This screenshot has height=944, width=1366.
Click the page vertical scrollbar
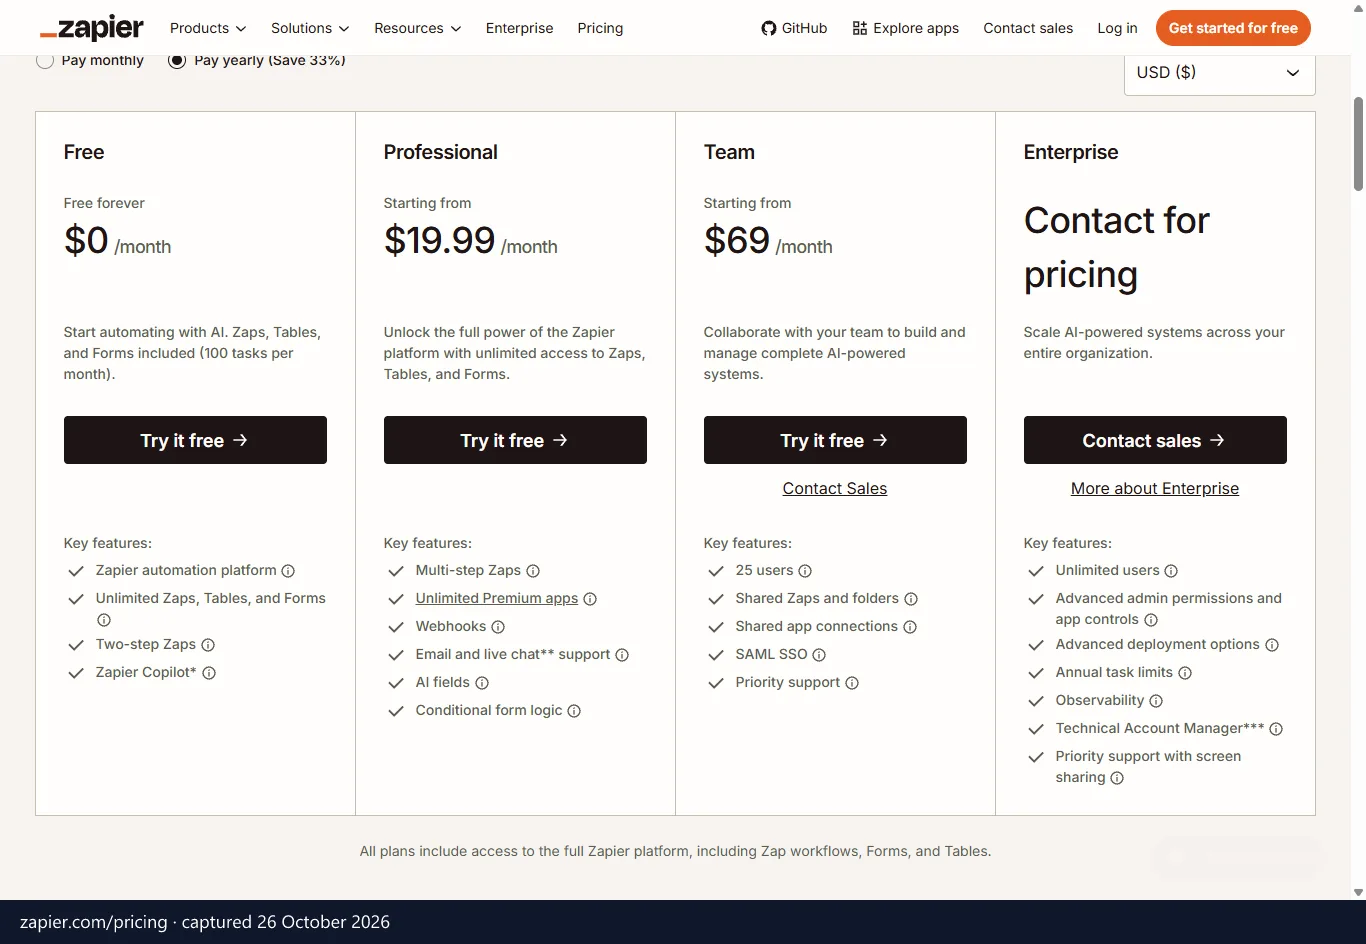click(1358, 144)
